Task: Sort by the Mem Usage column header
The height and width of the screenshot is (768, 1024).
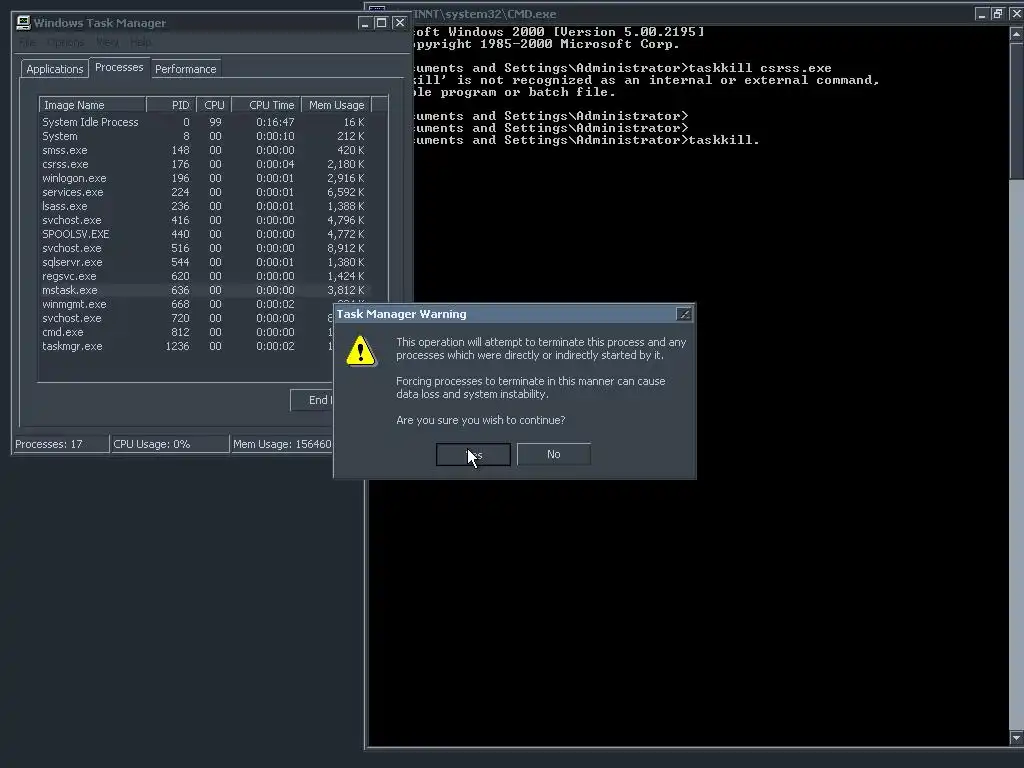Action: point(336,105)
